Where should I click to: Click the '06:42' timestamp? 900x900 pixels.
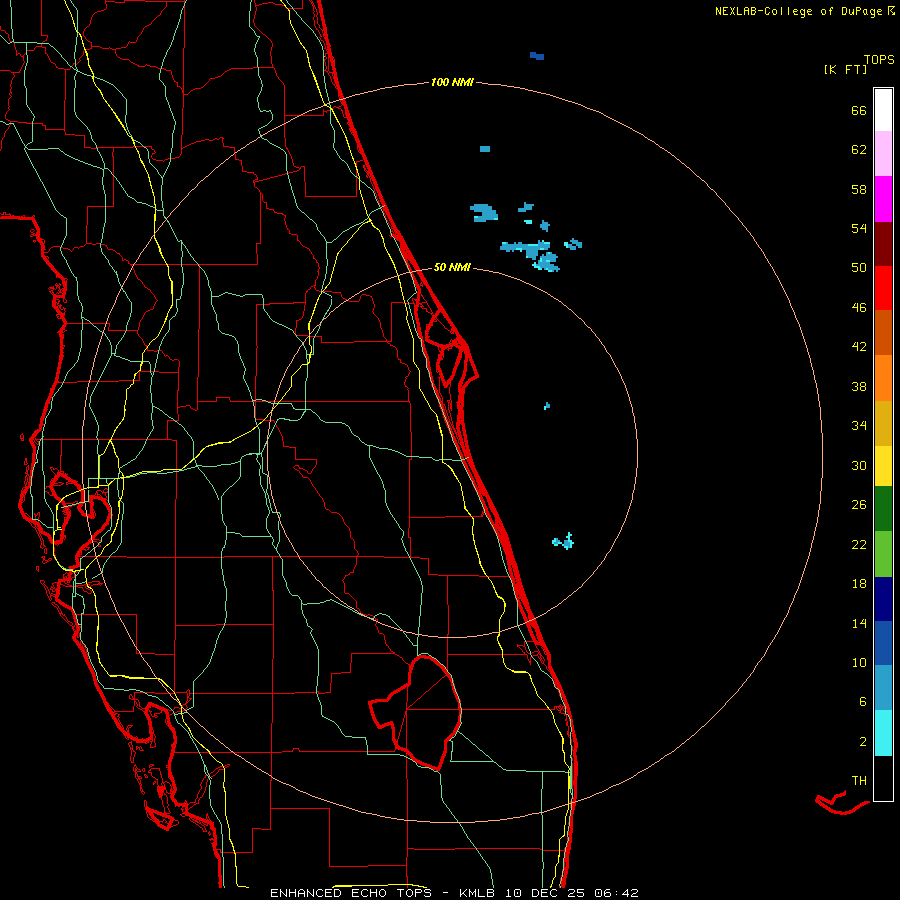[x=616, y=893]
